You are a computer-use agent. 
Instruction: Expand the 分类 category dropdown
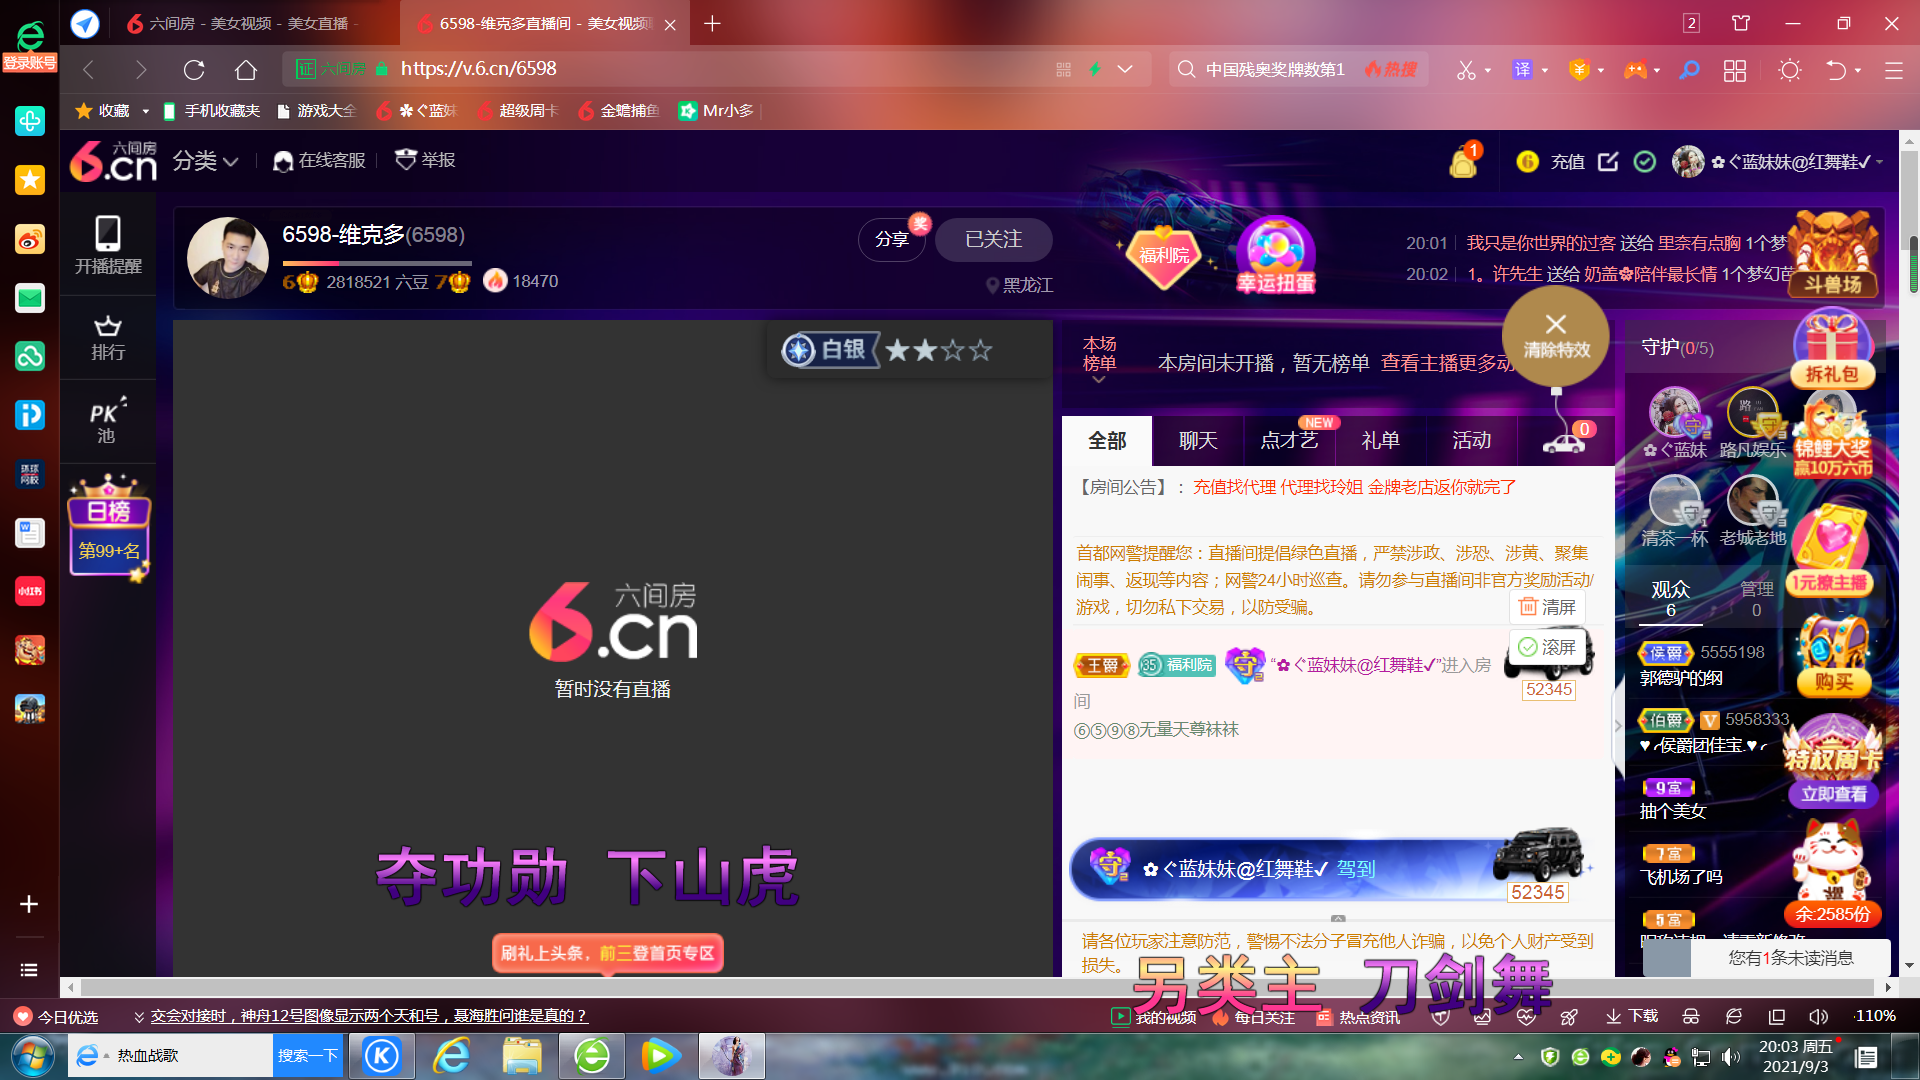click(x=205, y=161)
